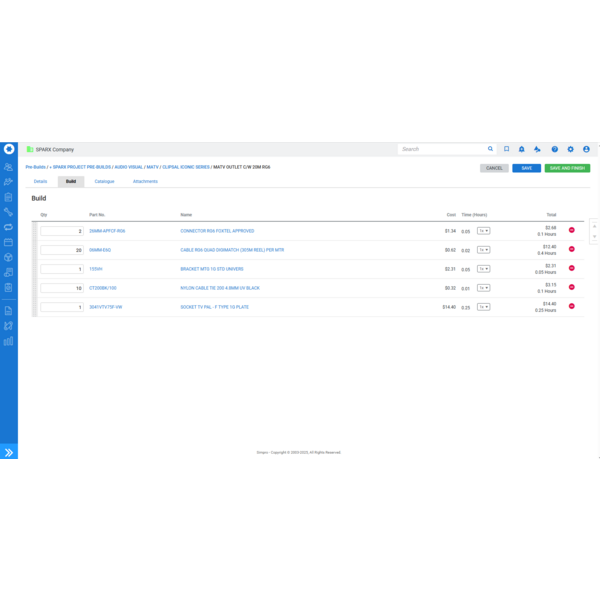Viewport: 600px width, 600px height.
Task: Open time multiplier dropdown for BRACKET MTG row
Action: [x=483, y=269]
